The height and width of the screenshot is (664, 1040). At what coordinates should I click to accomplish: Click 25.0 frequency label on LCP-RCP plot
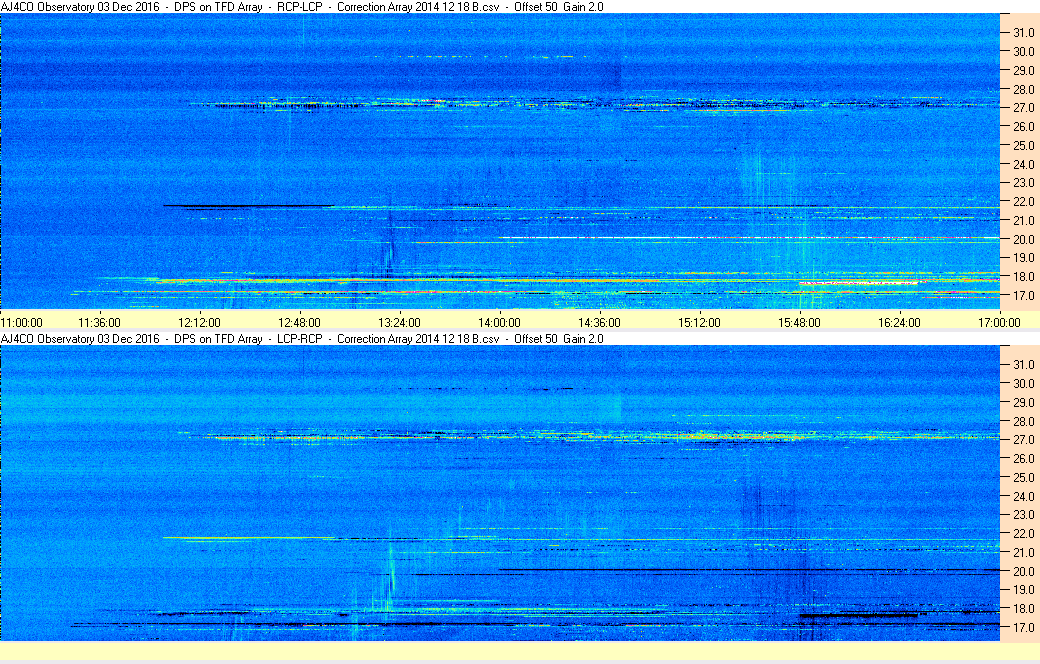coord(1023,477)
